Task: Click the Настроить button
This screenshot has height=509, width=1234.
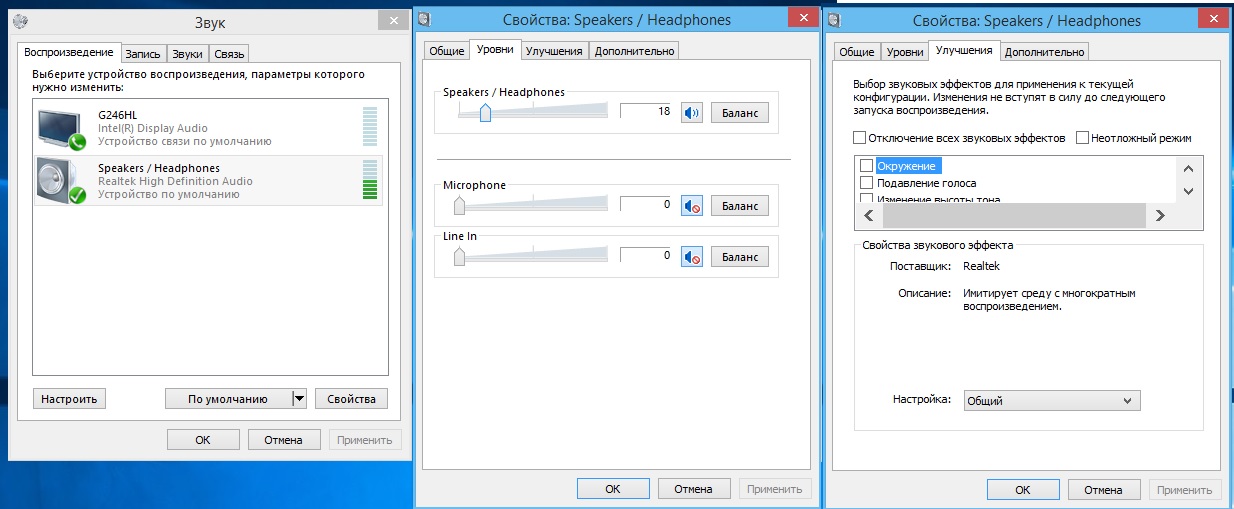Action: (69, 399)
